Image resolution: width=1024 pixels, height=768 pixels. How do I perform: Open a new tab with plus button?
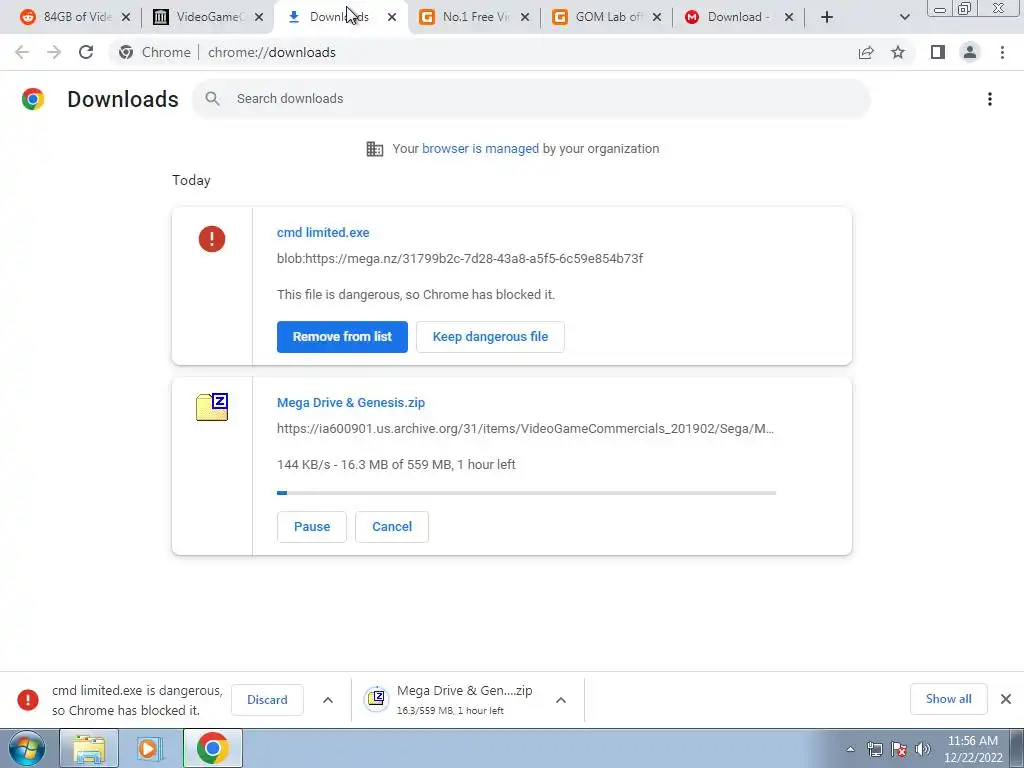pyautogui.click(x=827, y=17)
